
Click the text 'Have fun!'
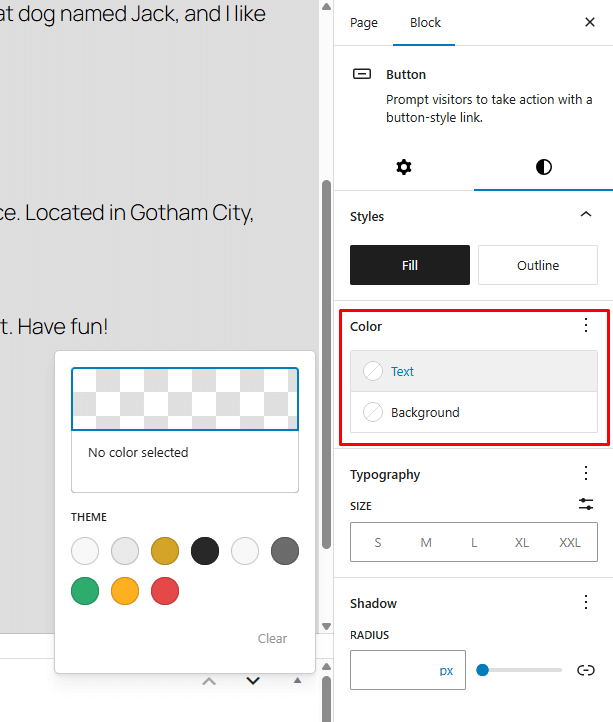click(x=63, y=326)
